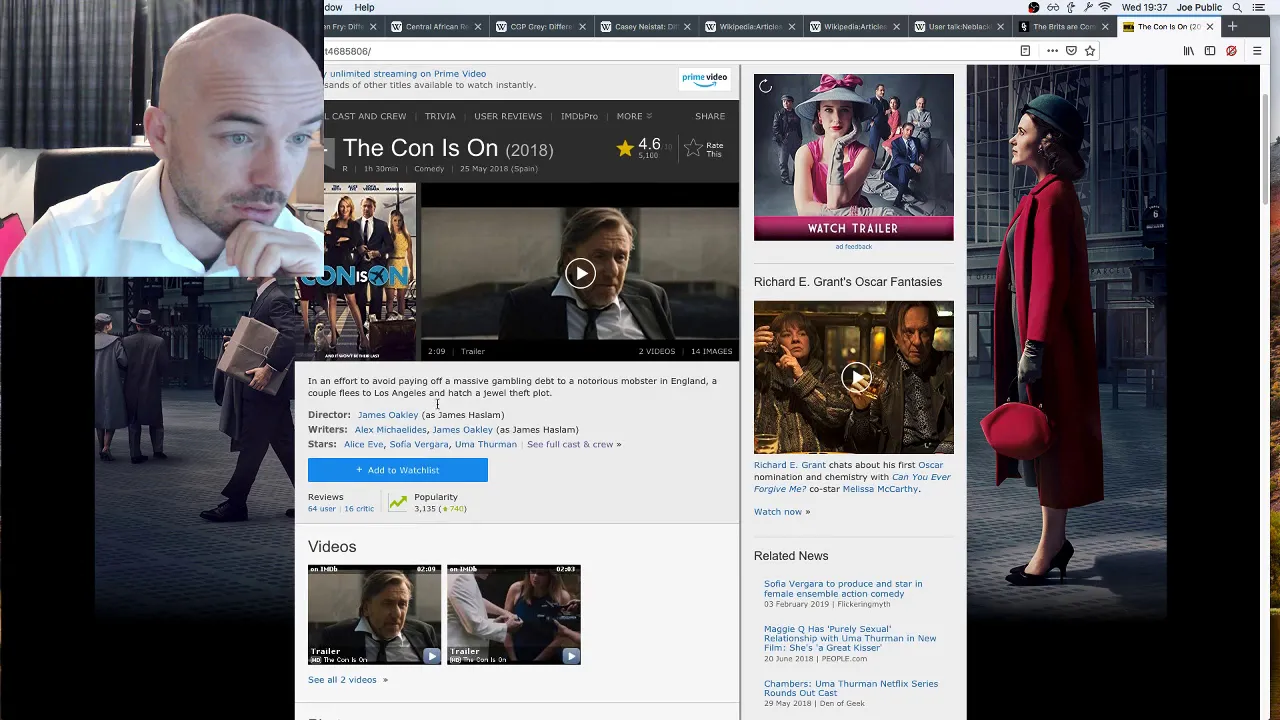Open Maggie Q Purely Sexual news article
1280x720 pixels.
[x=850, y=638]
